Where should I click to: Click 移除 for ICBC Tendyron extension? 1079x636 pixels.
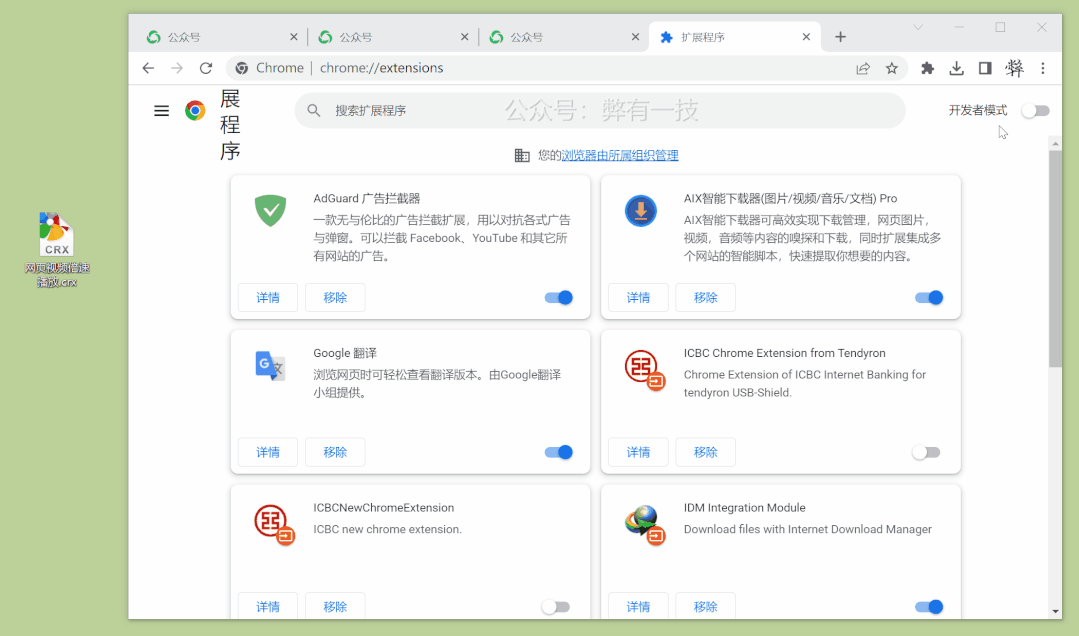[x=705, y=452]
